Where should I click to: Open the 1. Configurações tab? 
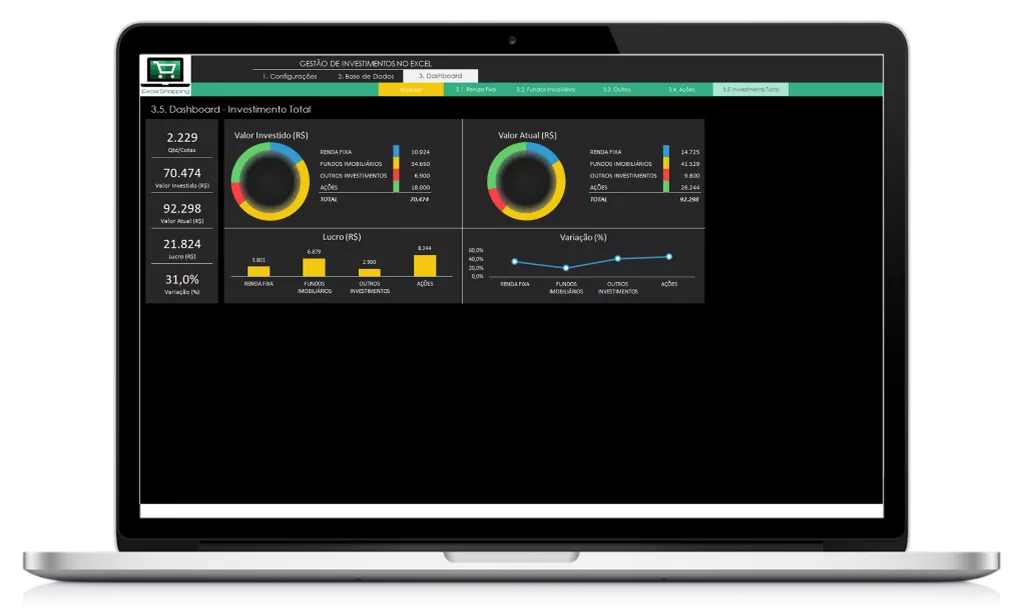(290, 76)
